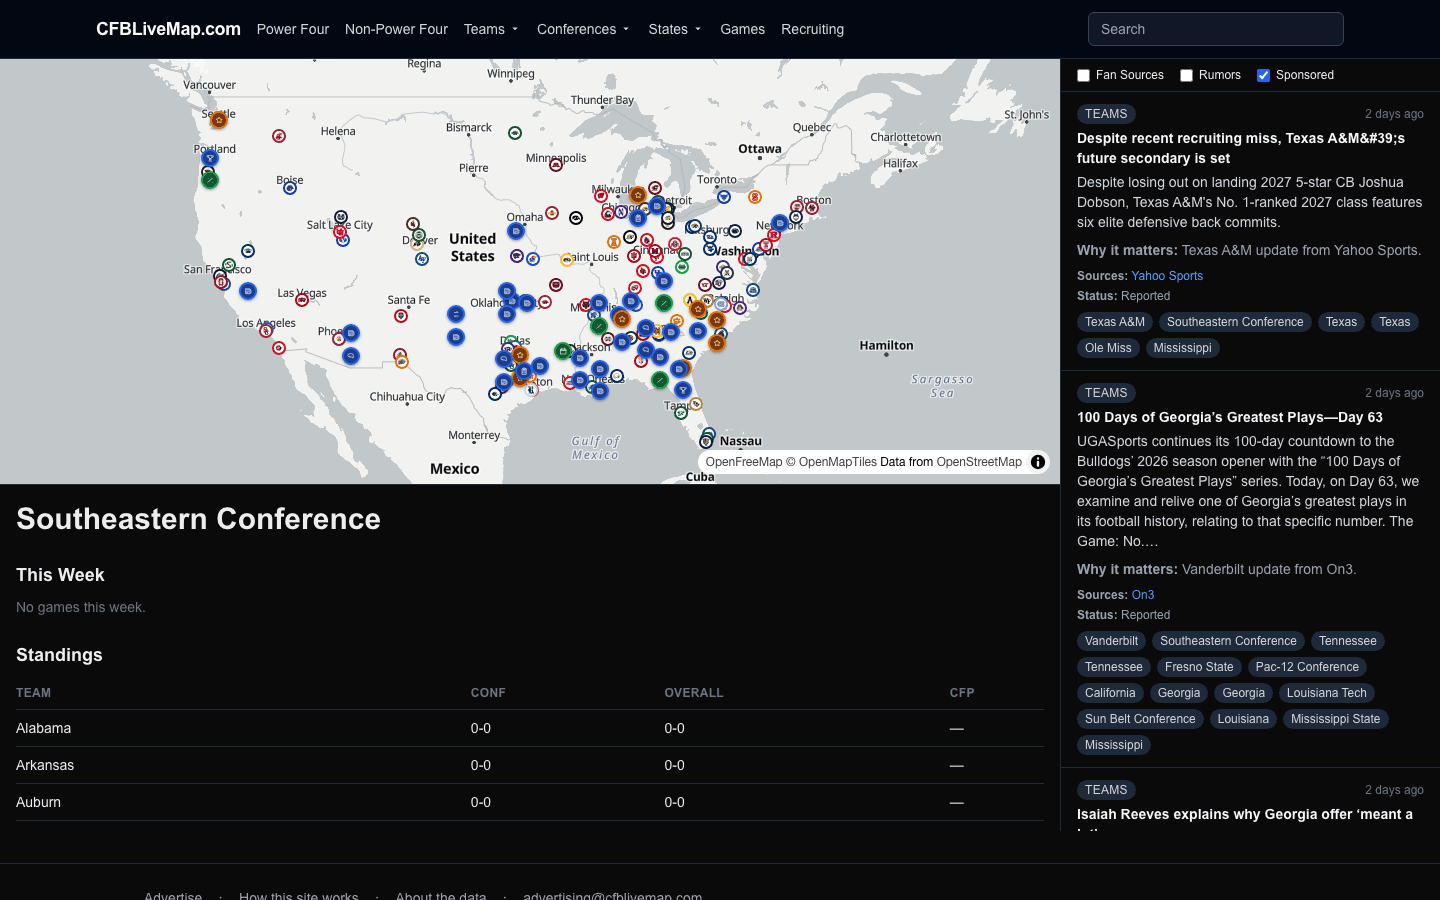This screenshot has width=1440, height=900.
Task: Click the red marker southeast of Los Angeles
Action: coord(279,348)
